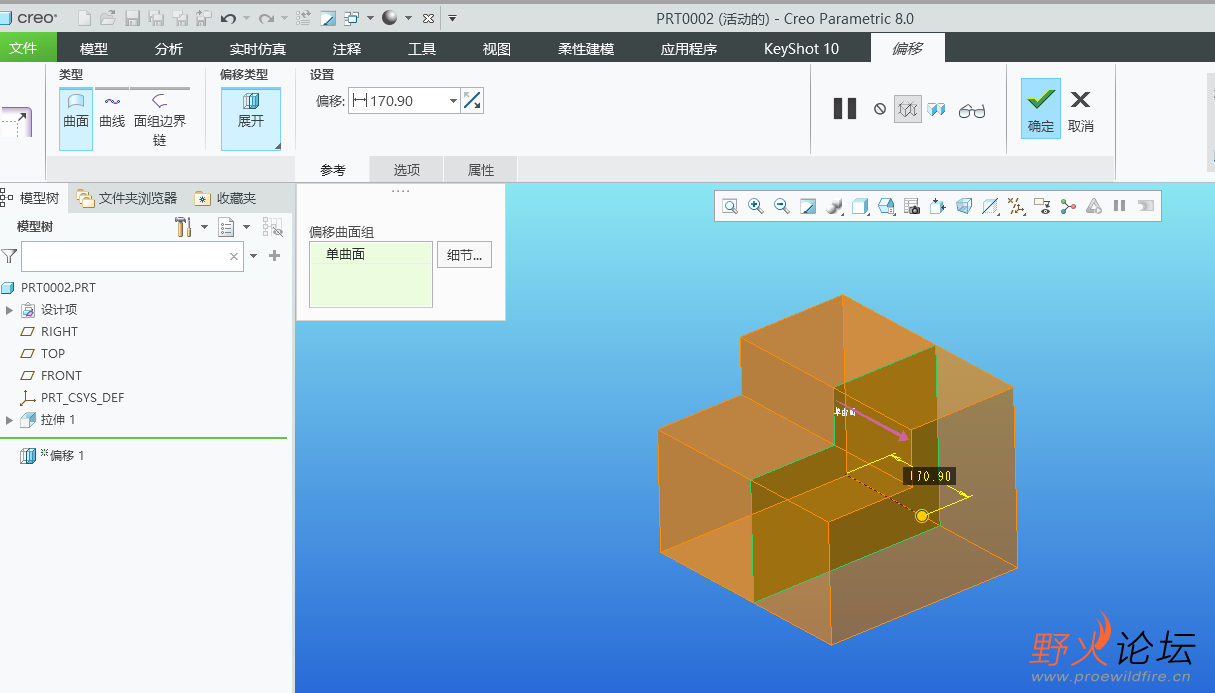Viewport: 1215px width, 693px height.
Task: Click the Zoom In magnifier icon
Action: click(755, 206)
